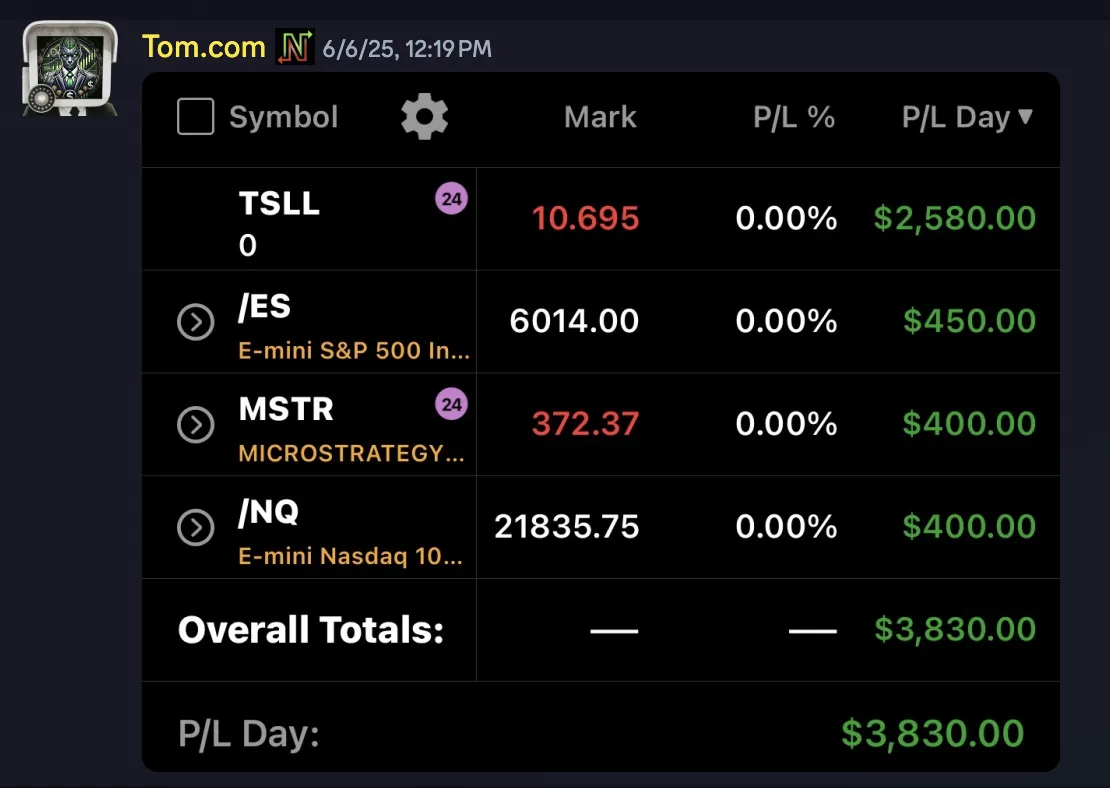Expand the /NQ position row arrow
The image size is (1110, 788).
pyautogui.click(x=195, y=527)
